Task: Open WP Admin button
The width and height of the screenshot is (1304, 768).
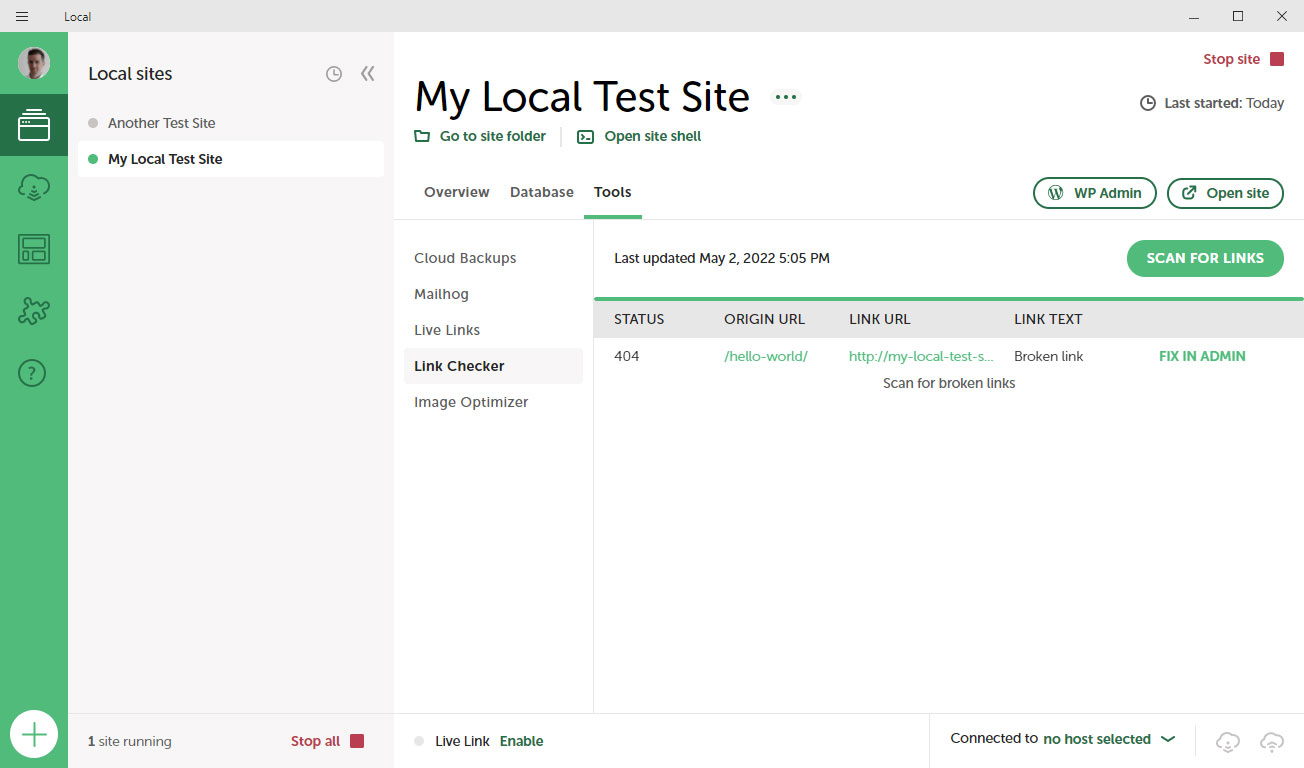Action: [1095, 193]
